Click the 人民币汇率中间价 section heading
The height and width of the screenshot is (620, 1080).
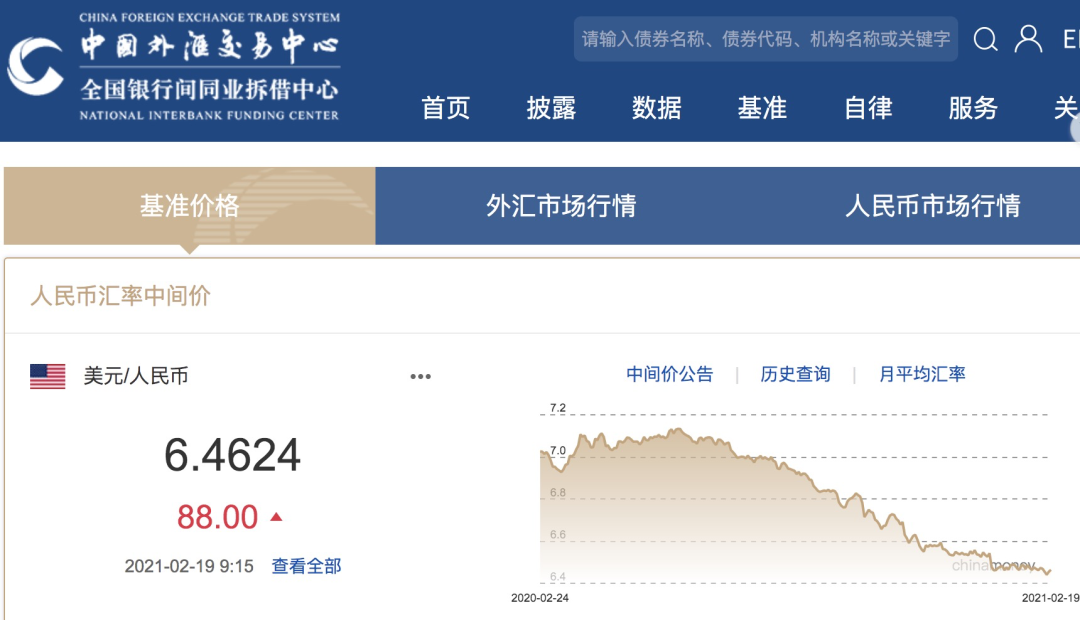click(x=121, y=296)
